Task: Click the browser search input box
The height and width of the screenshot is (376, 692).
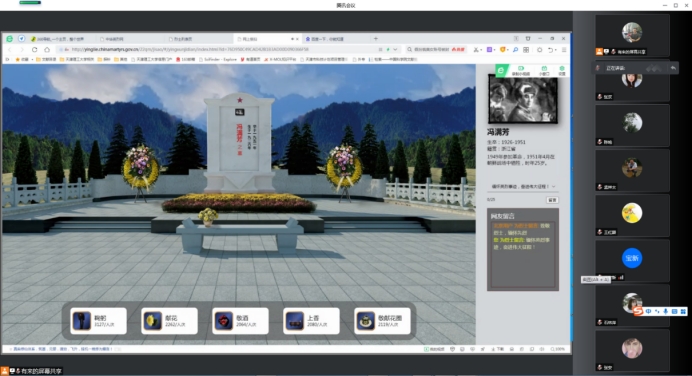Action: click(435, 49)
